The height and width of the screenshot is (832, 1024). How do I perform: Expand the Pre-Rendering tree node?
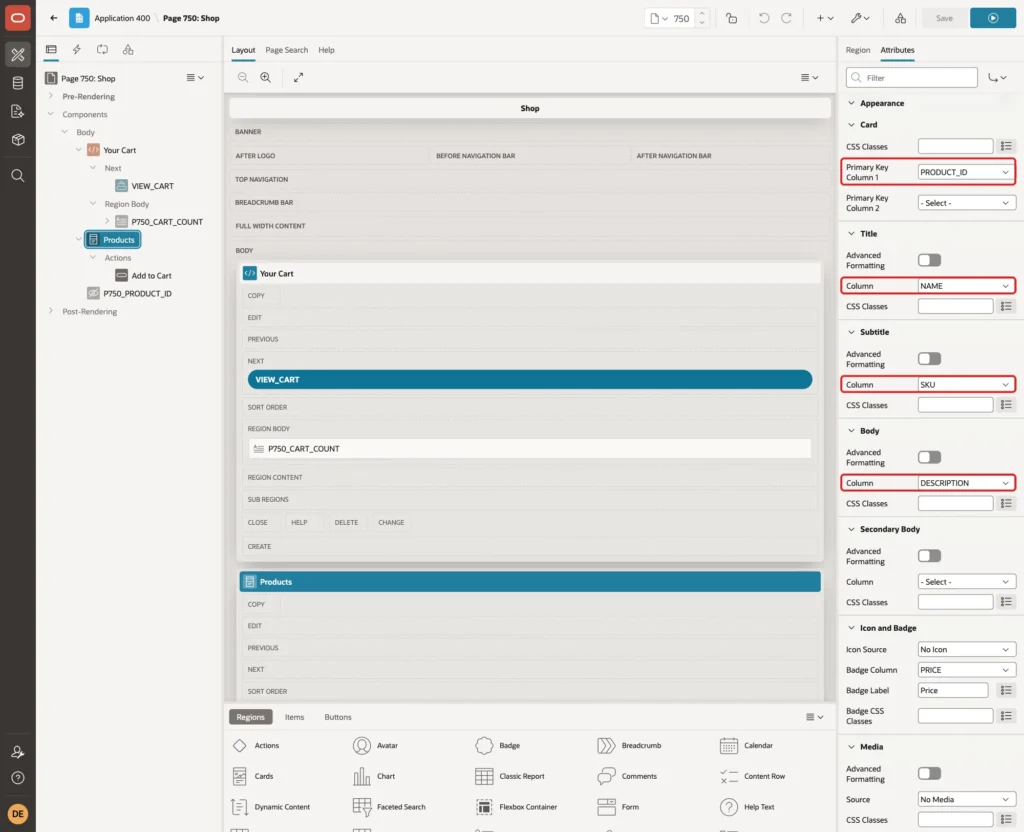click(50, 96)
